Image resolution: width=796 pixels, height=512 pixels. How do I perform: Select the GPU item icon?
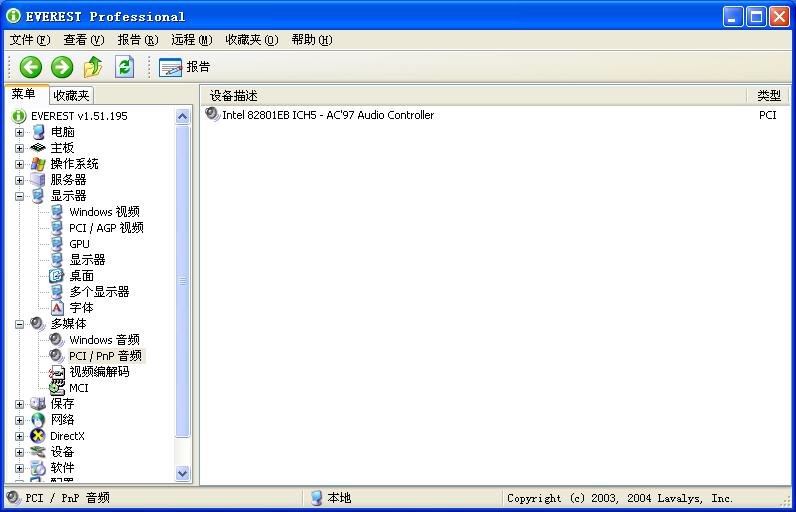(x=57, y=244)
